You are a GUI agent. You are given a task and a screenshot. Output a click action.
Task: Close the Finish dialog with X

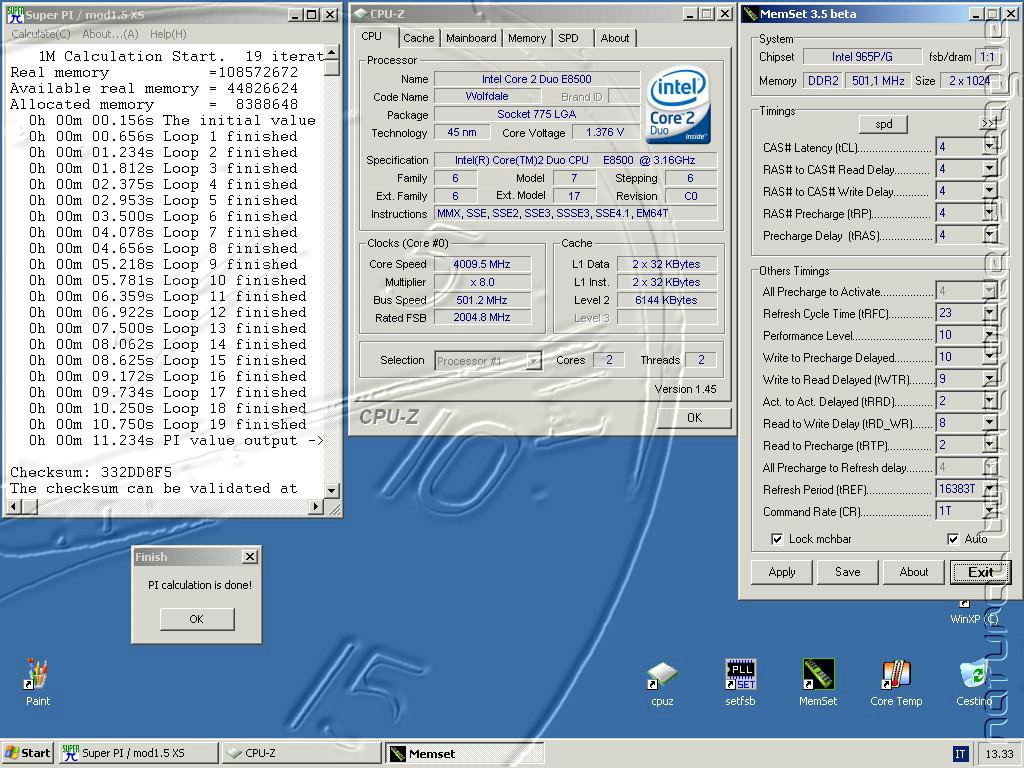(x=250, y=556)
